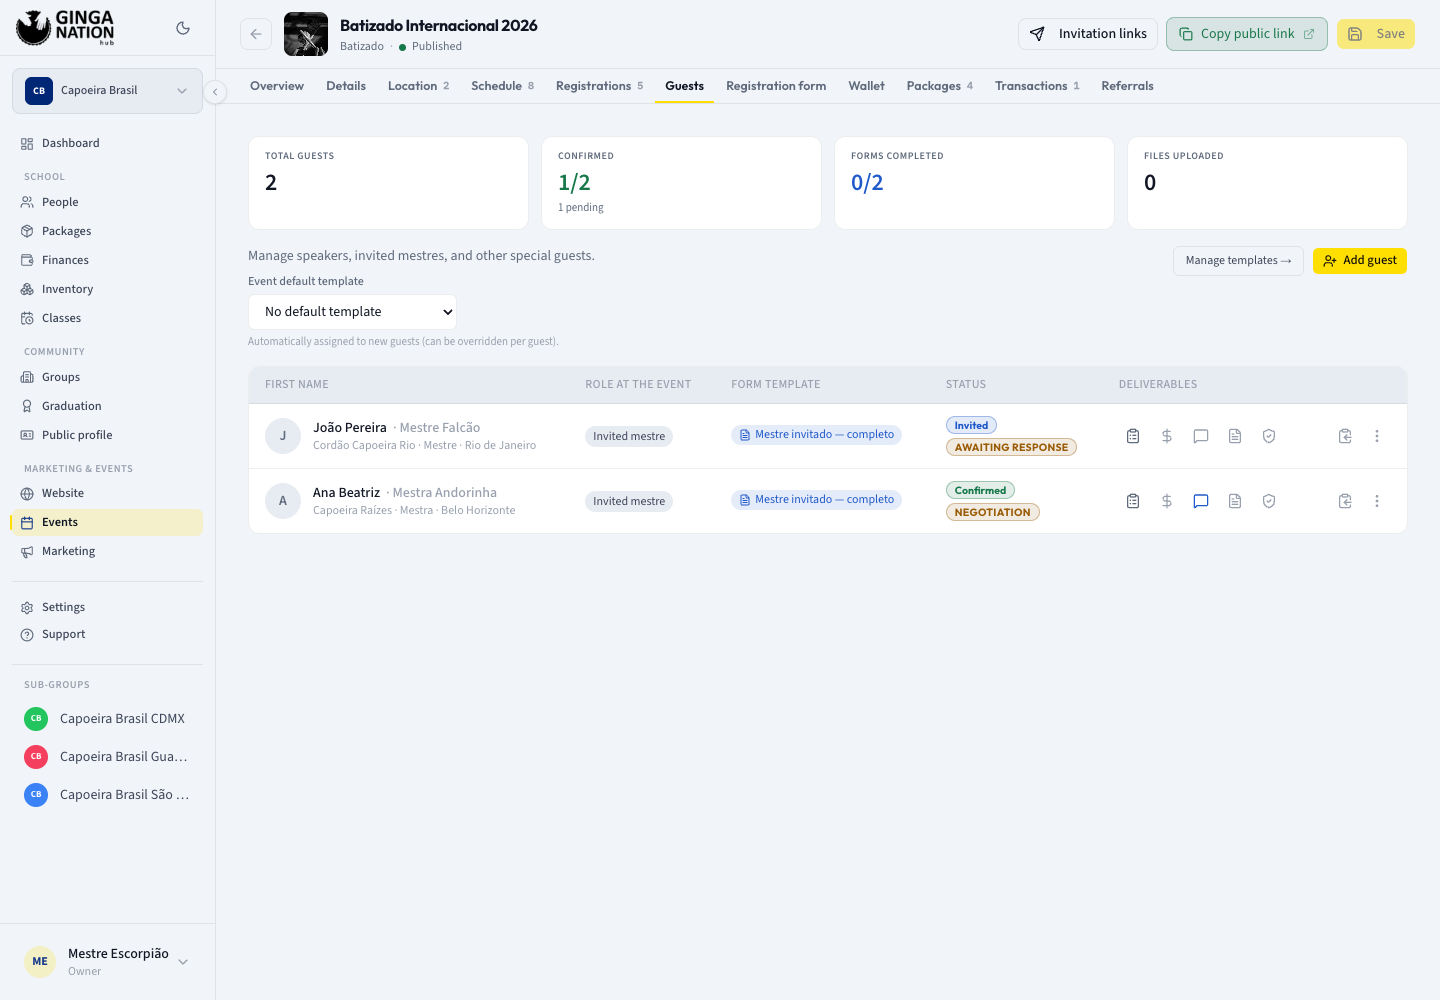Screen dimensions: 1440x1000
Task: Click the Invitation links button
Action: click(x=1088, y=34)
